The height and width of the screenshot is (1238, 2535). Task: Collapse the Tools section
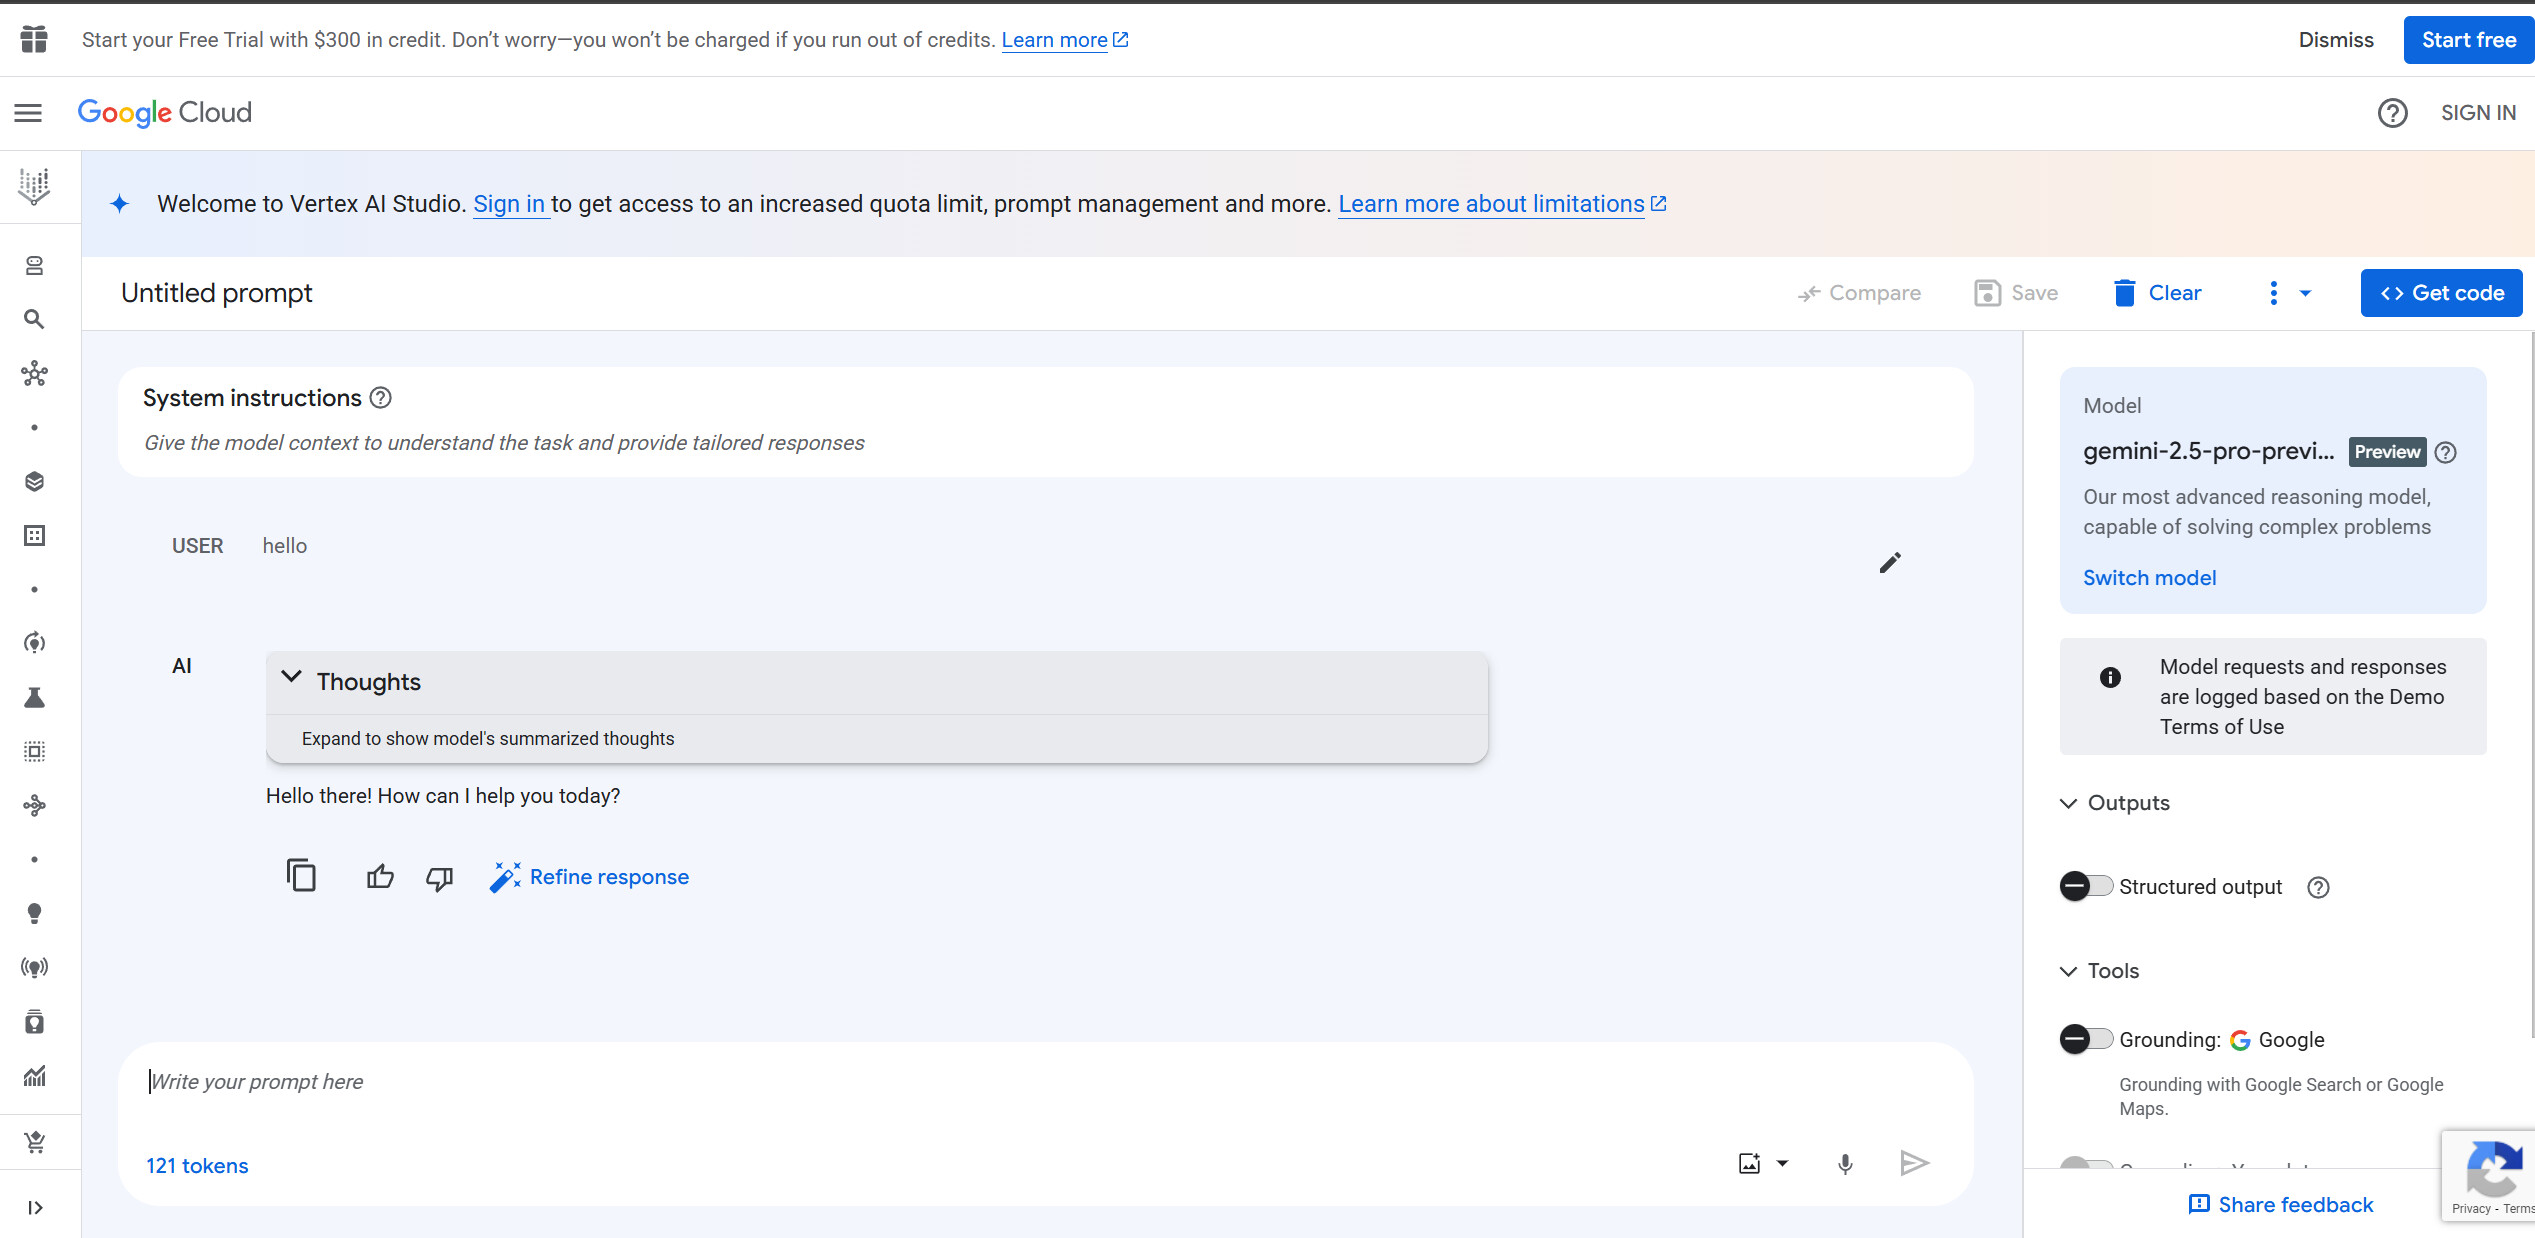(x=2069, y=971)
